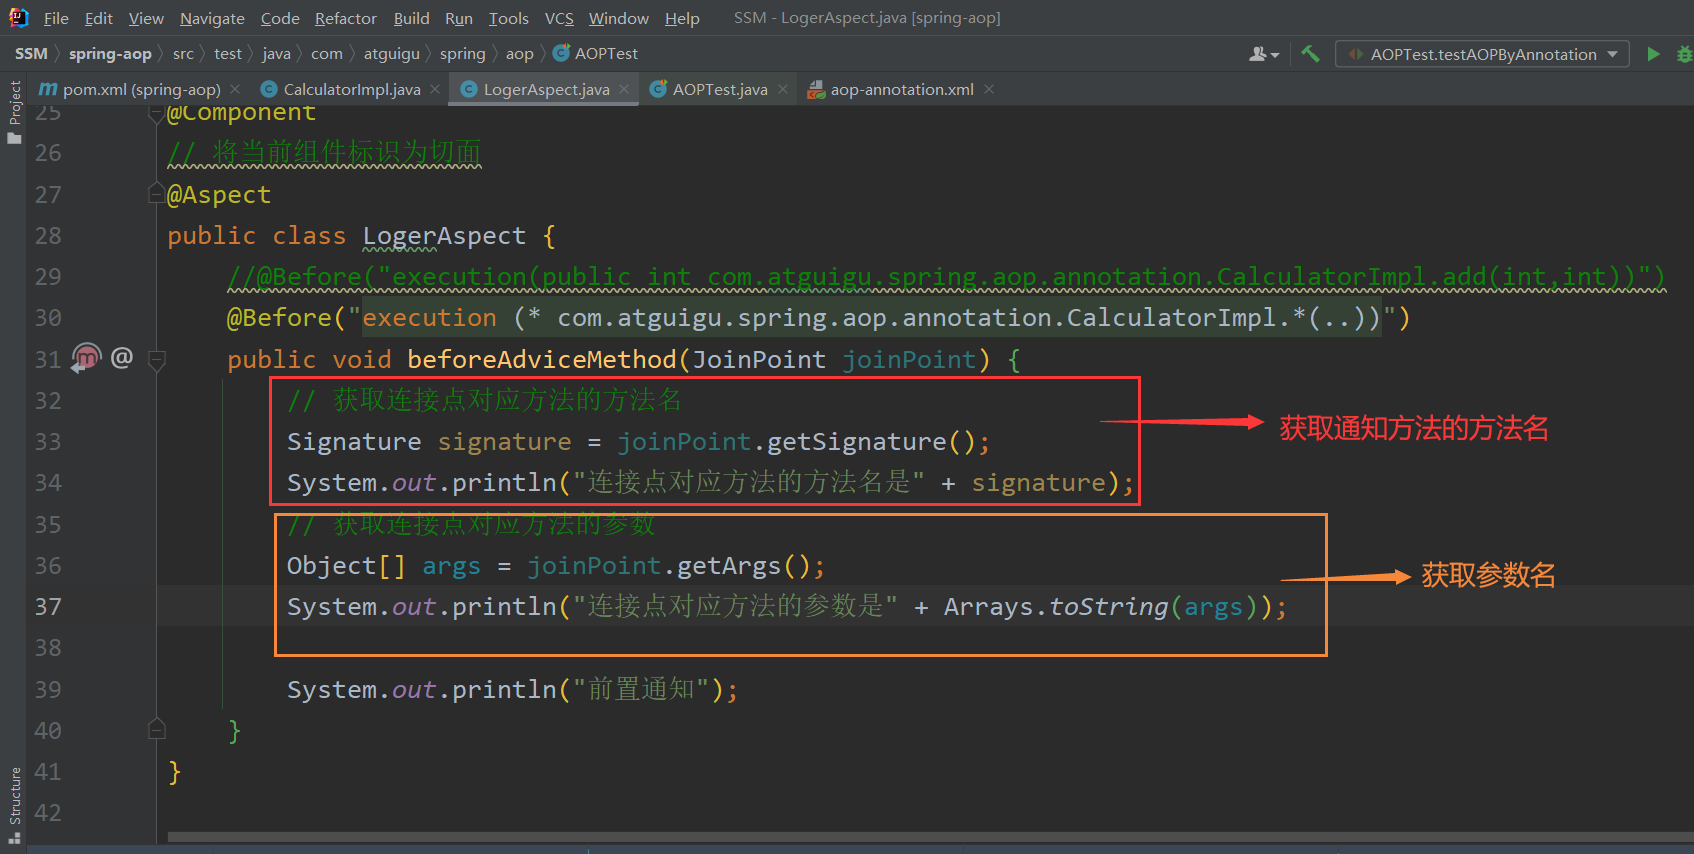Image resolution: width=1694 pixels, height=854 pixels.
Task: Click the com breadcrumb
Action: point(326,53)
